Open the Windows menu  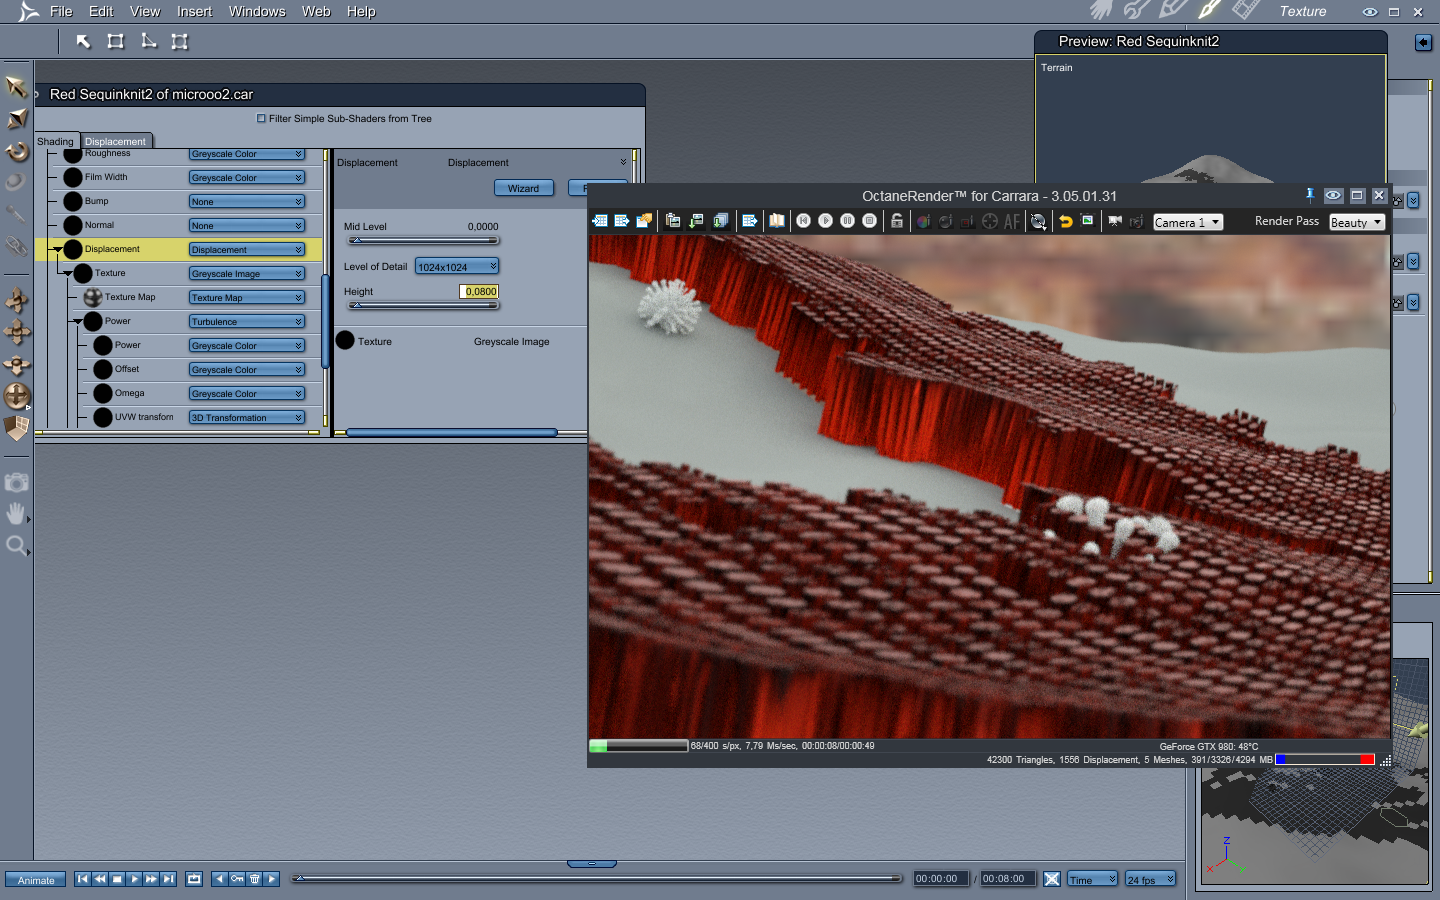click(x=257, y=11)
